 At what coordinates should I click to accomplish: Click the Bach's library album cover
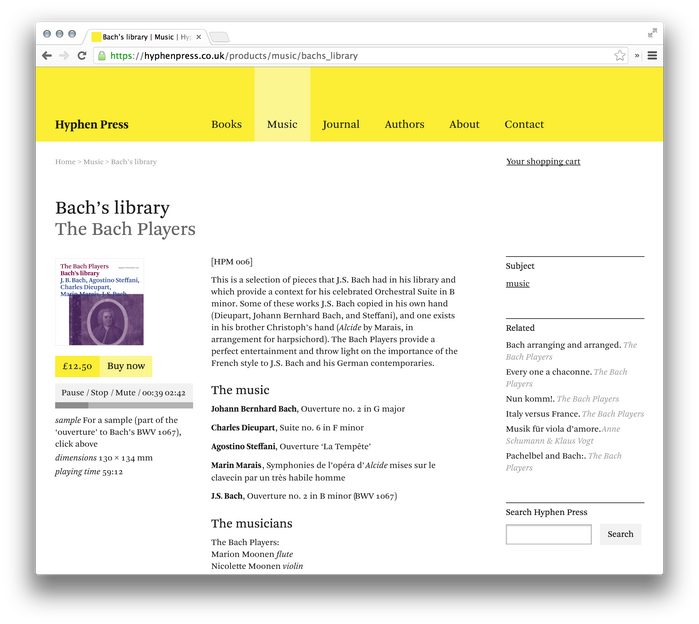(99, 302)
